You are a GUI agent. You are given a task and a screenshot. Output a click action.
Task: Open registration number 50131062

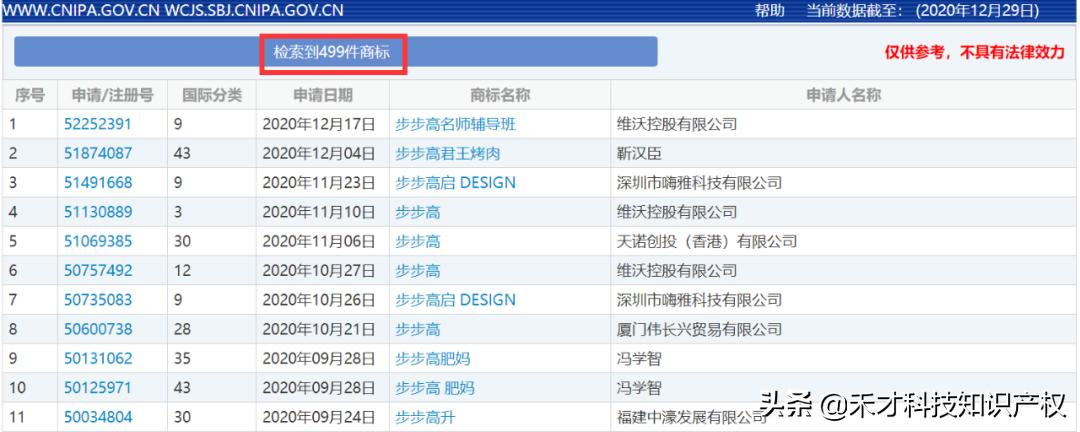[97, 358]
